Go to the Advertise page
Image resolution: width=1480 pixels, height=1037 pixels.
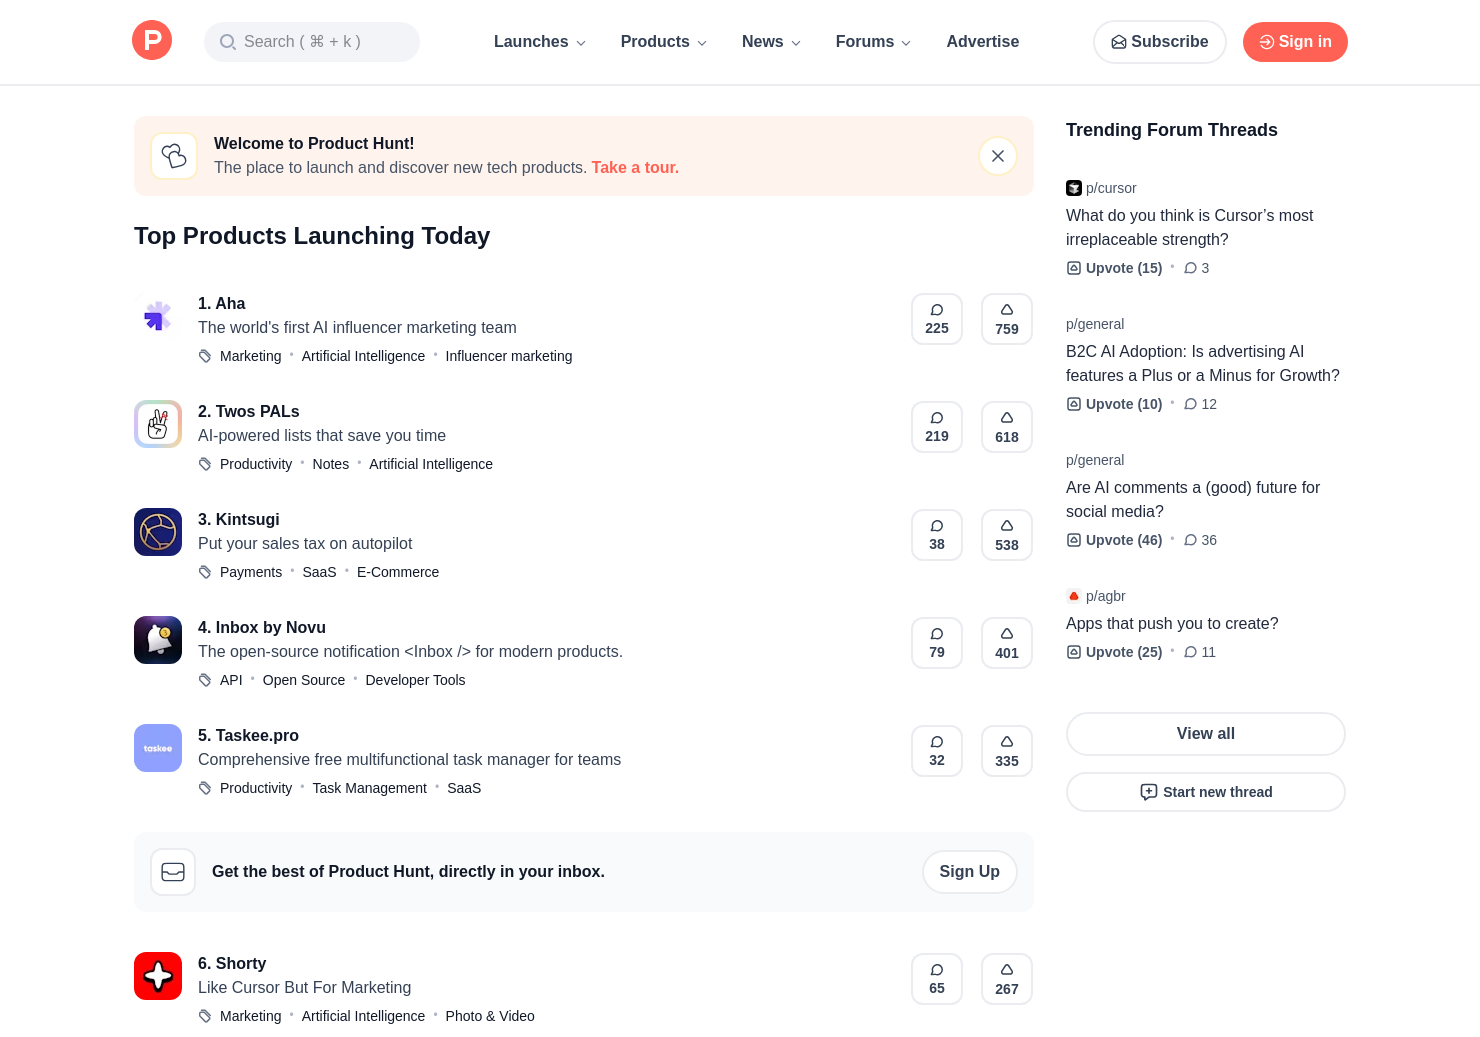coord(982,42)
